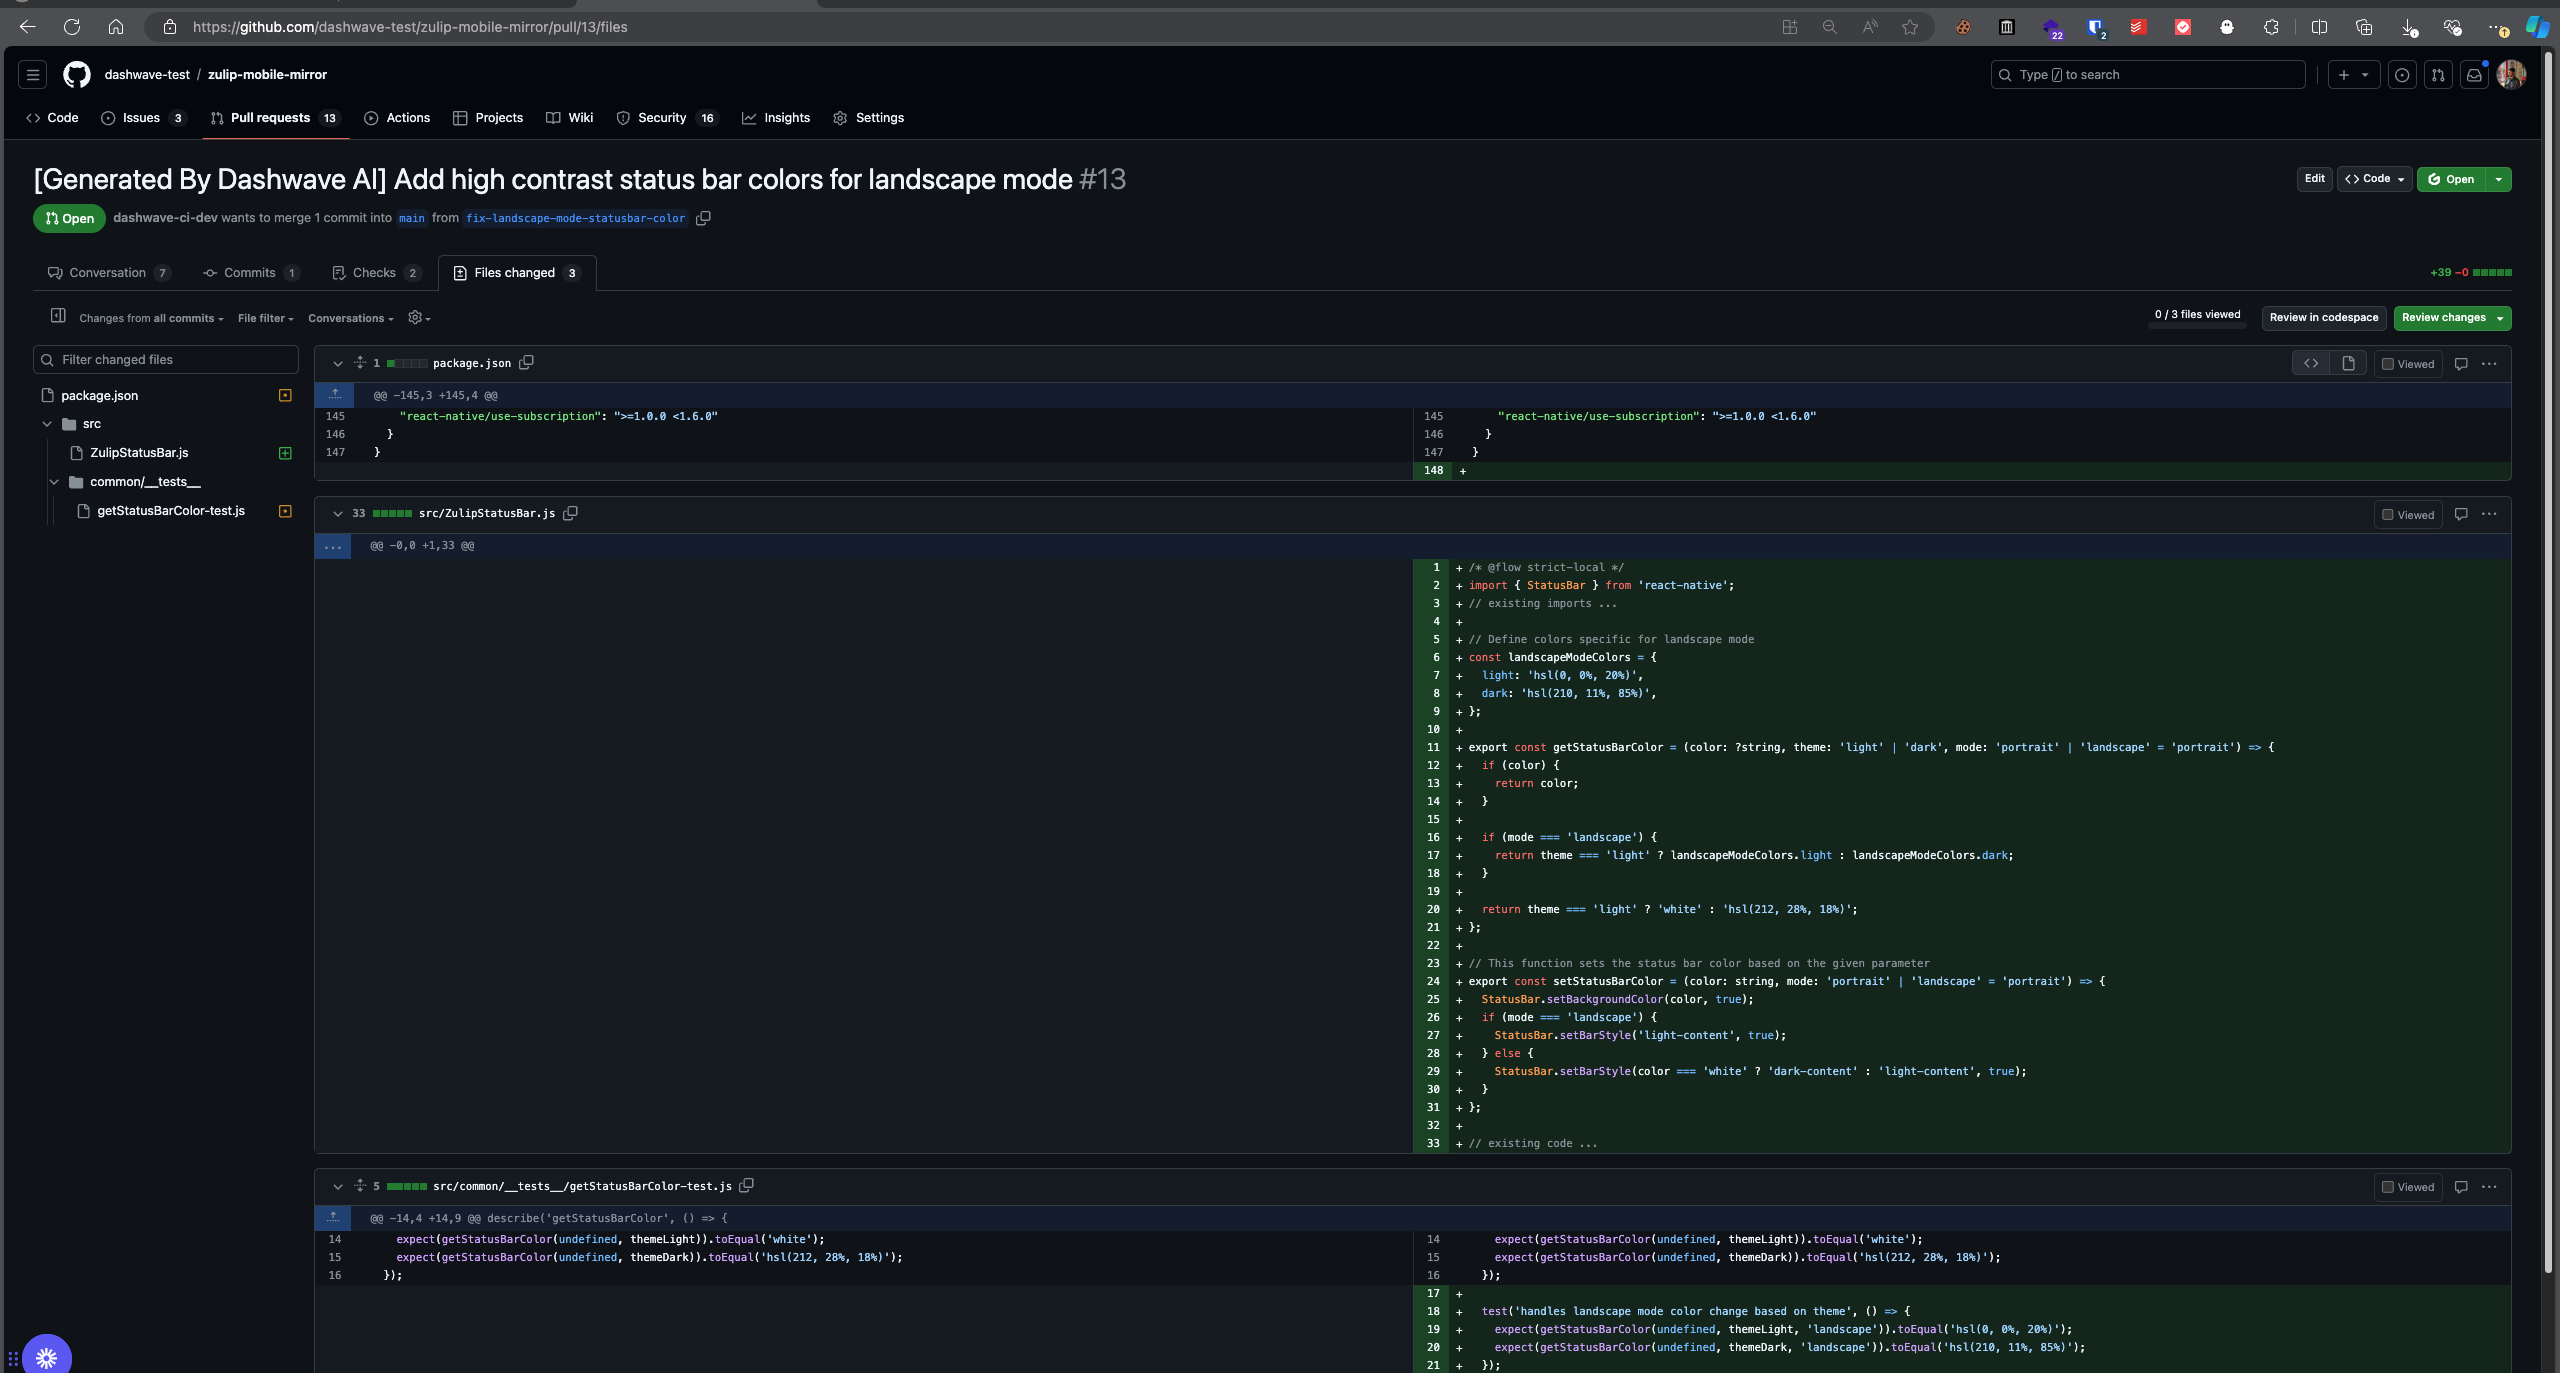Show the rich diff view for package.json
Image resolution: width=2560 pixels, height=1373 pixels.
[2348, 364]
